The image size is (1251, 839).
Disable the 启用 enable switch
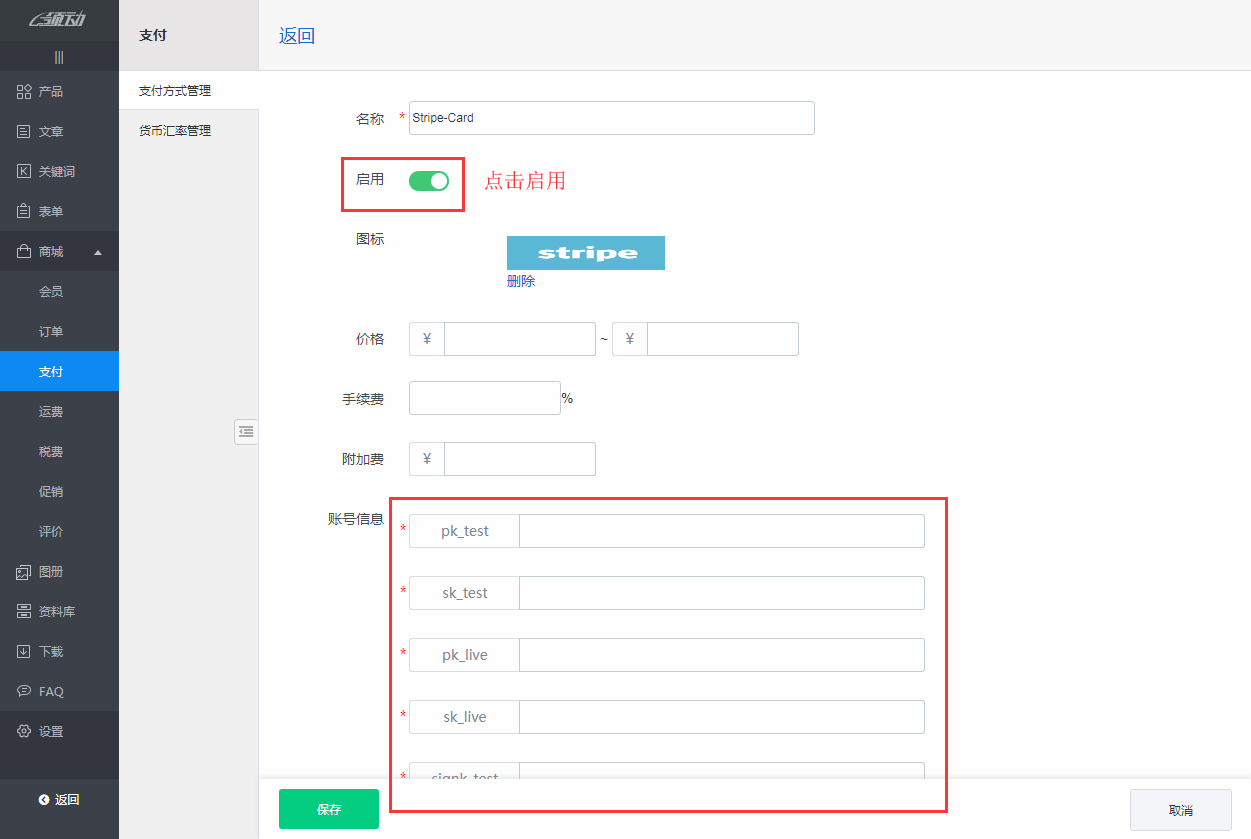click(x=429, y=181)
